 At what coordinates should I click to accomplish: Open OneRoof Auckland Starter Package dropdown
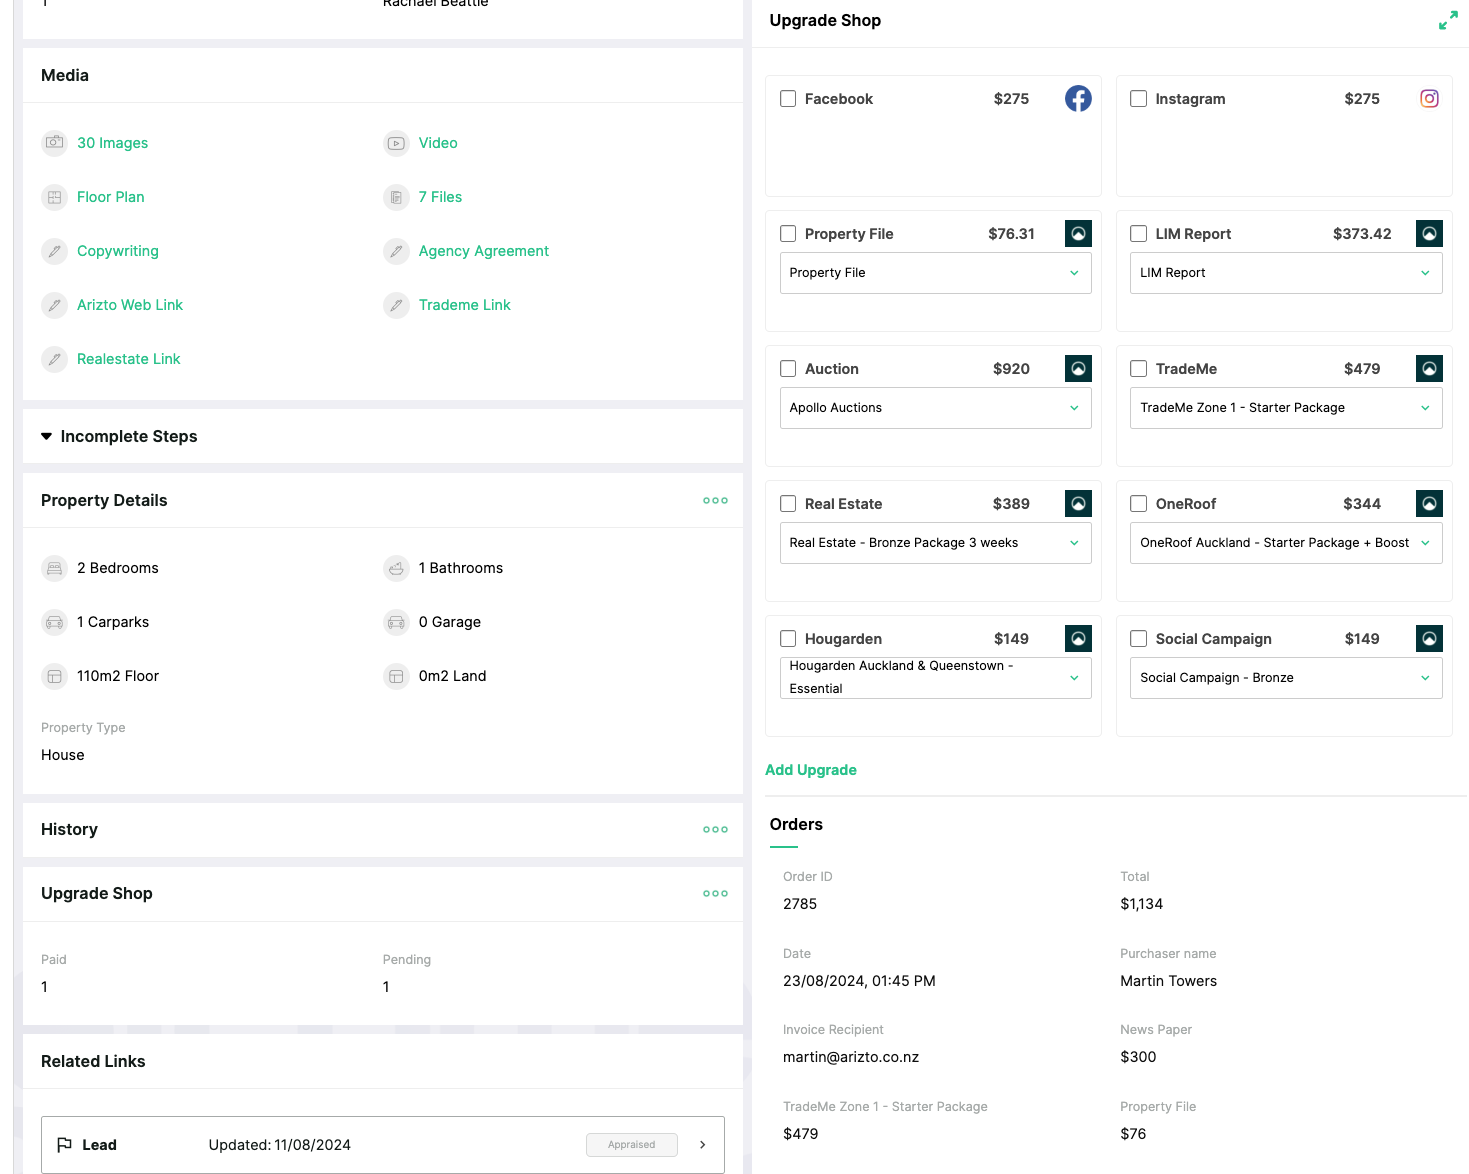pos(1286,543)
